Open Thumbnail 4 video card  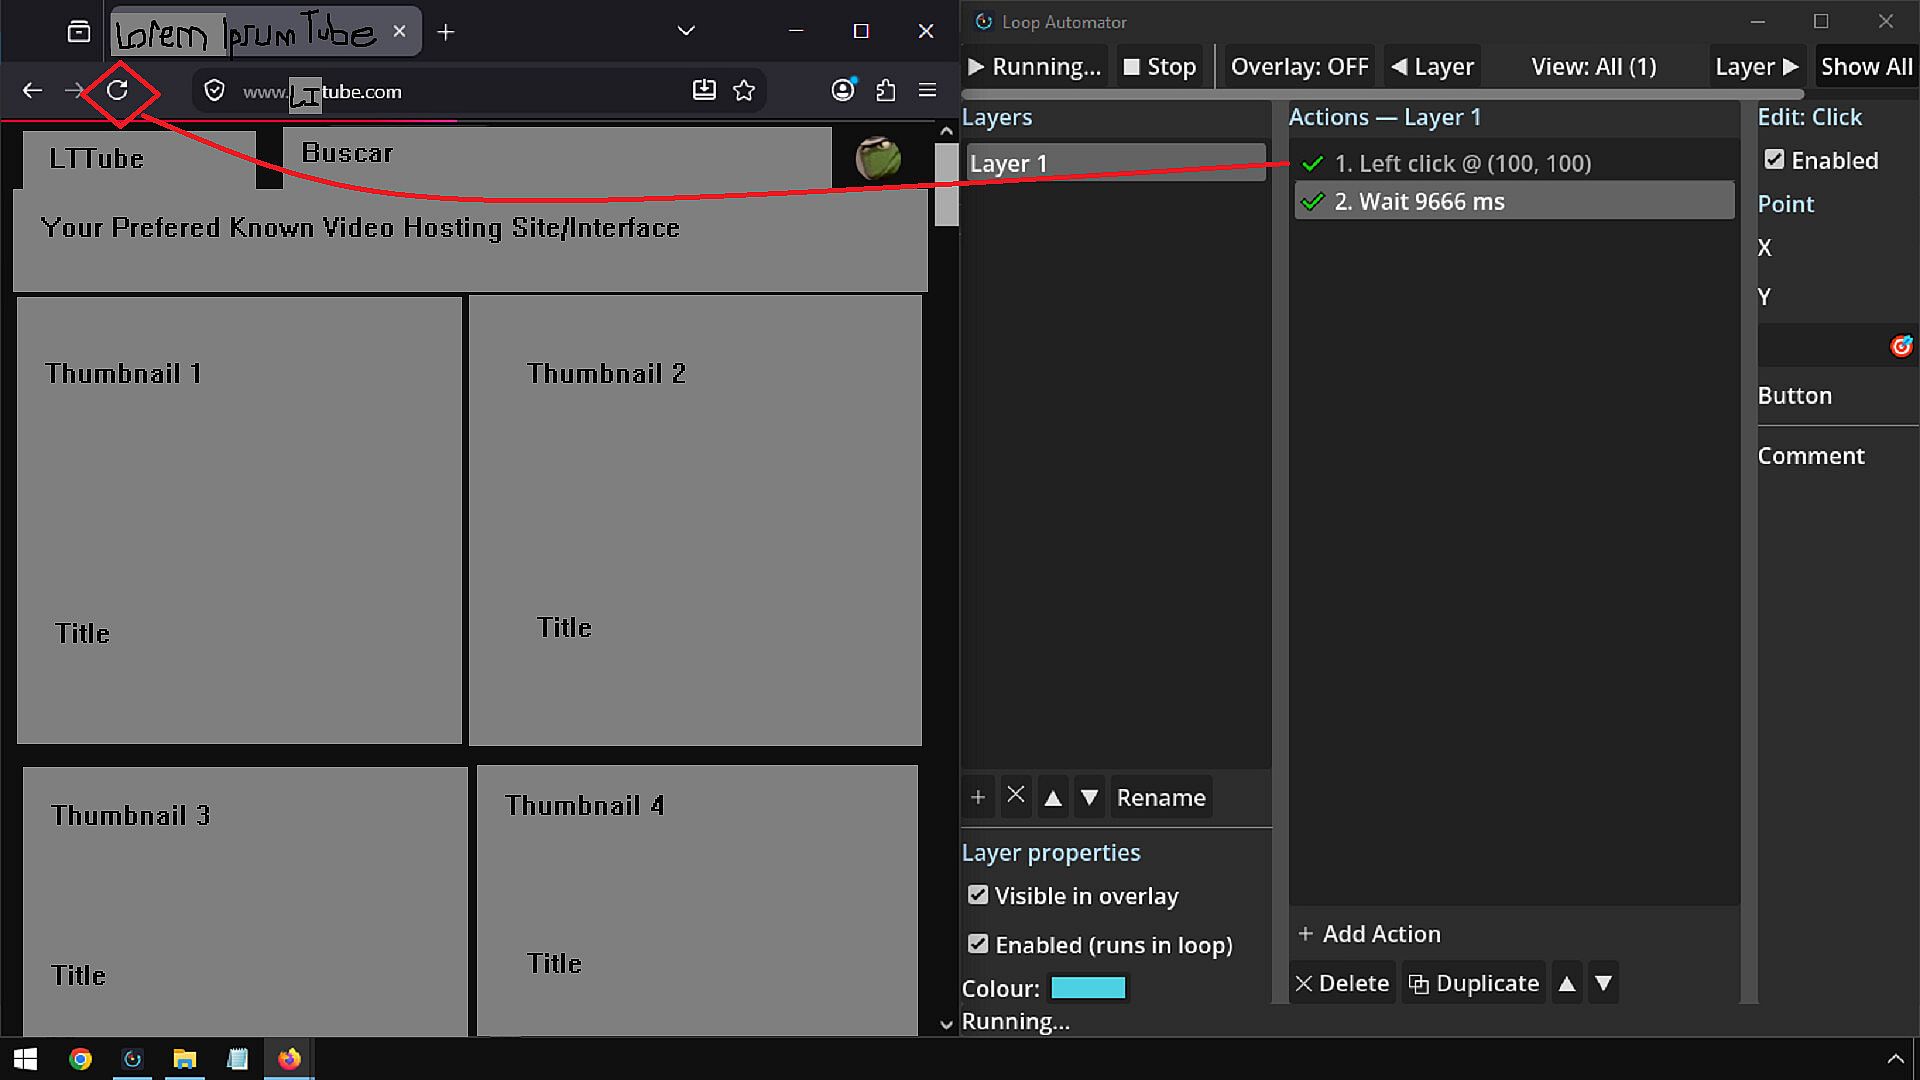(x=697, y=900)
